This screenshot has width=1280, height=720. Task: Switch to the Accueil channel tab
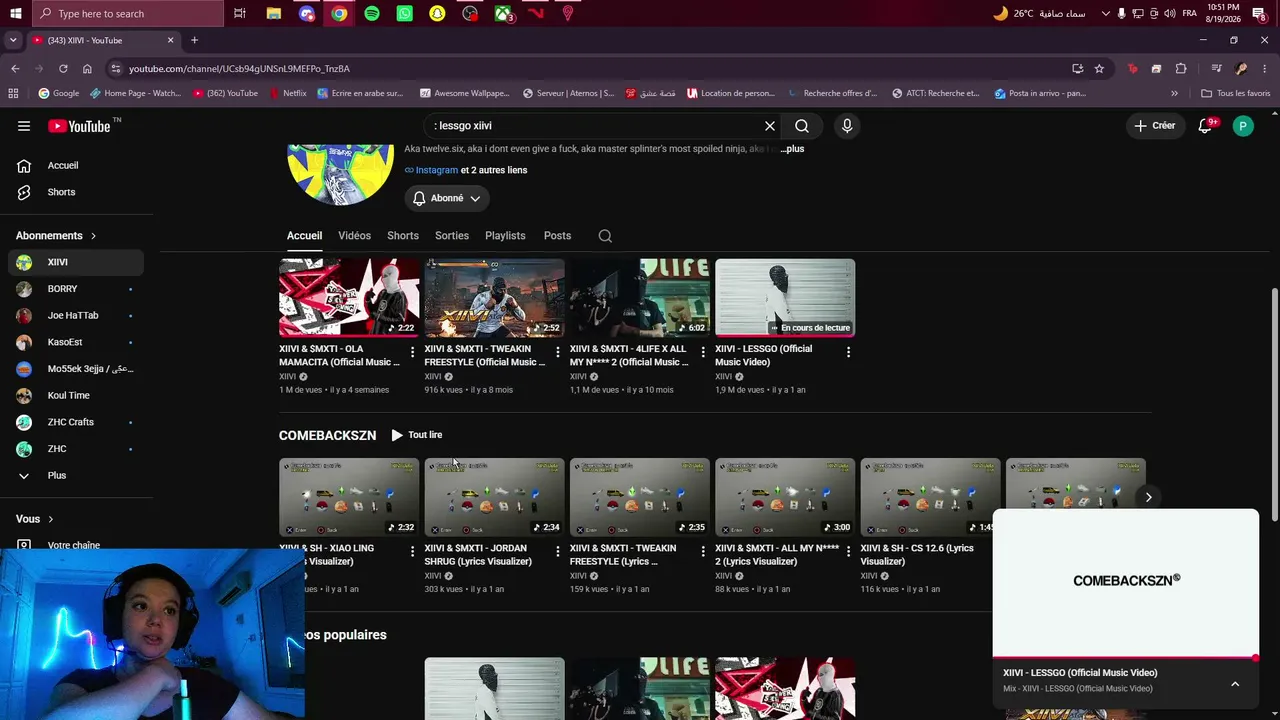304,236
